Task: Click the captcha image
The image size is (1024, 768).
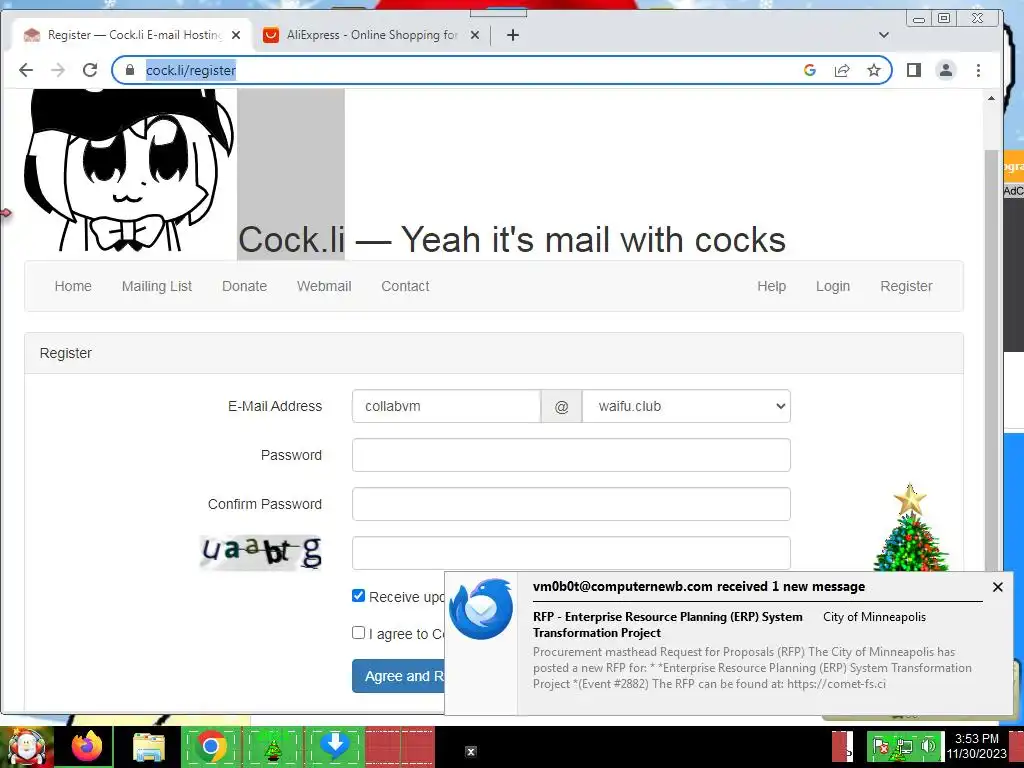Action: (261, 552)
